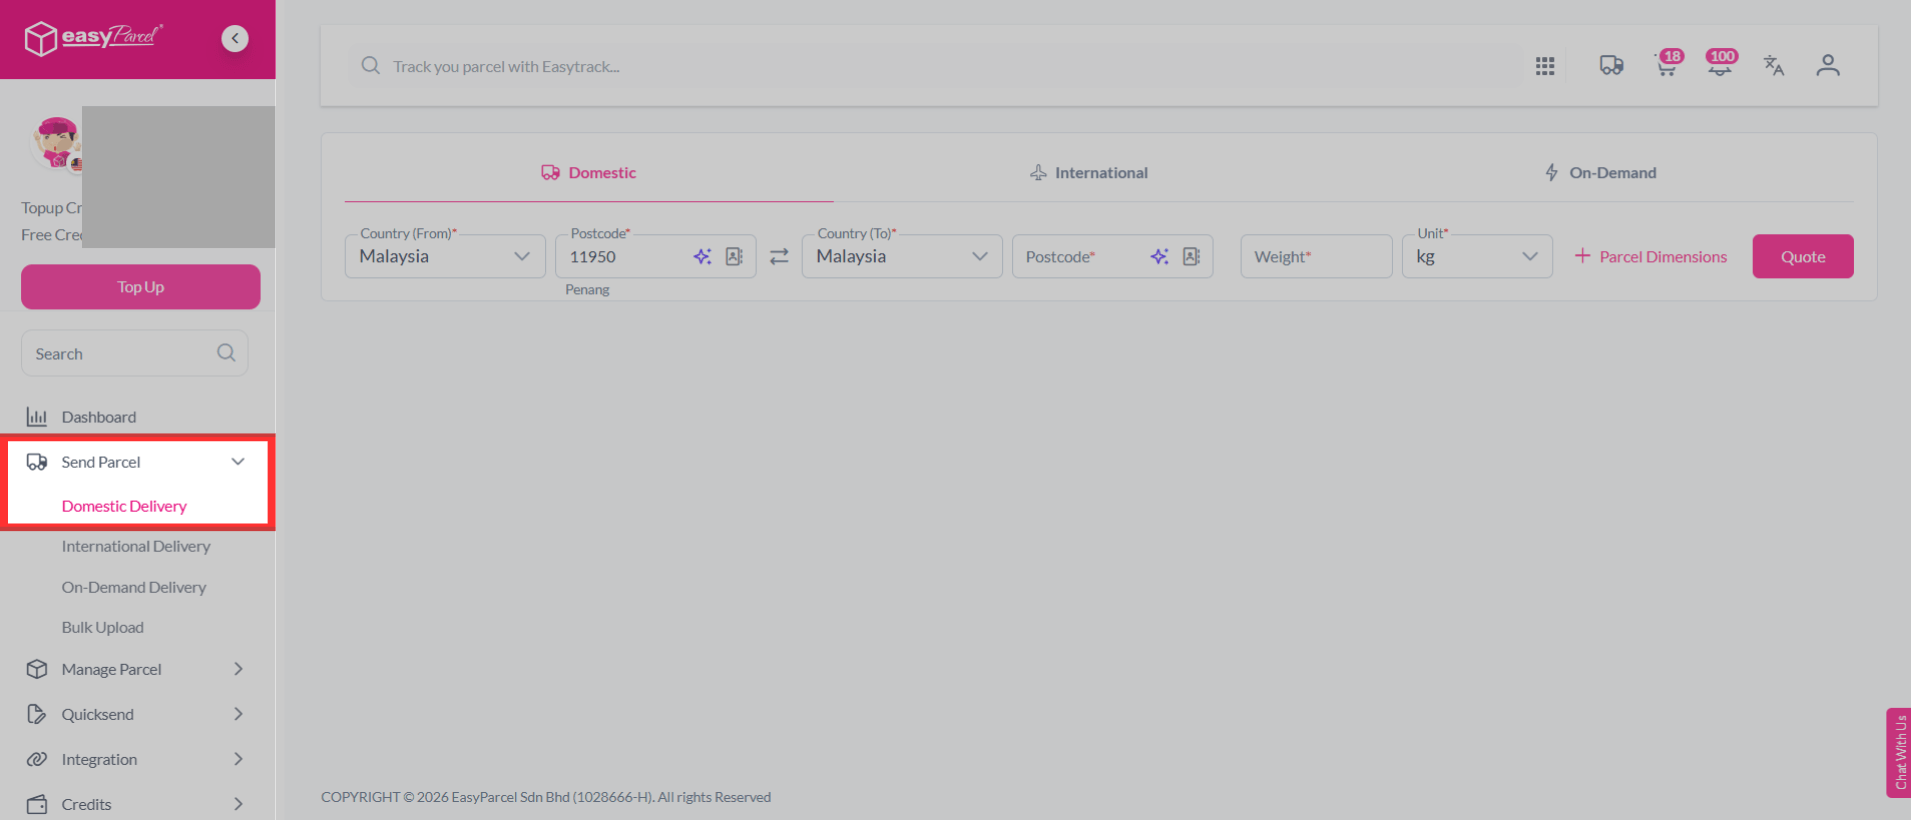Click address book icon beside 11950 postcode

tap(734, 257)
